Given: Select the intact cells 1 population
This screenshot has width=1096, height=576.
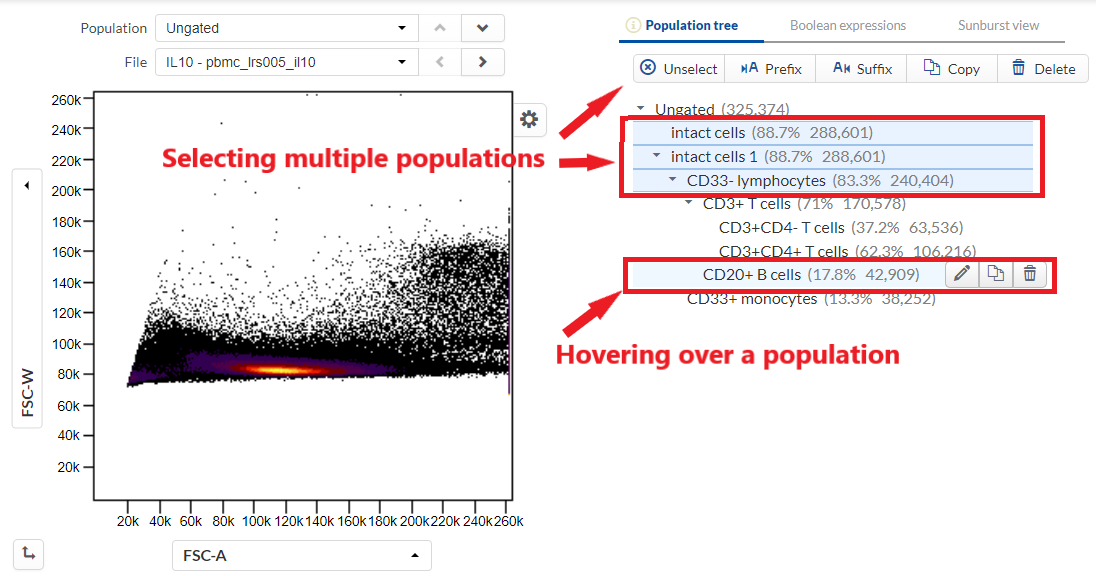Looking at the screenshot, I should tap(832, 157).
